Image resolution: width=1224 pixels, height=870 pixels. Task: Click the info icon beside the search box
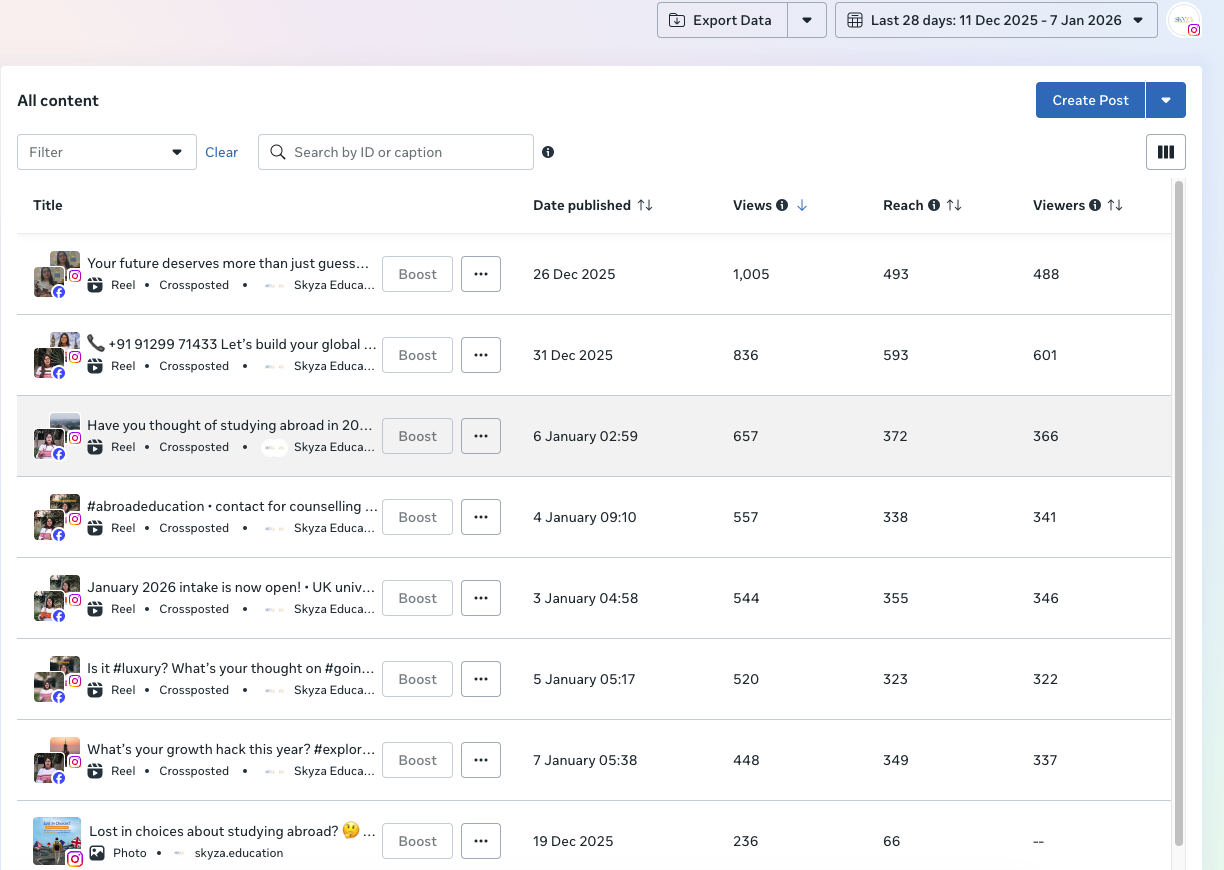pyautogui.click(x=548, y=152)
